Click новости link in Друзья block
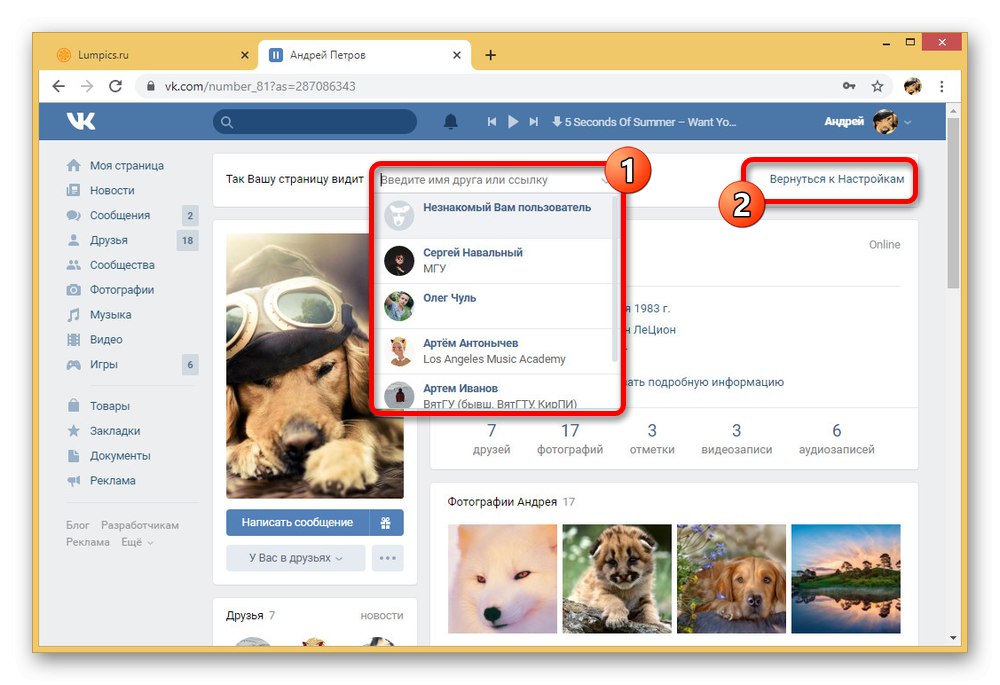1000x685 pixels. [x=381, y=615]
